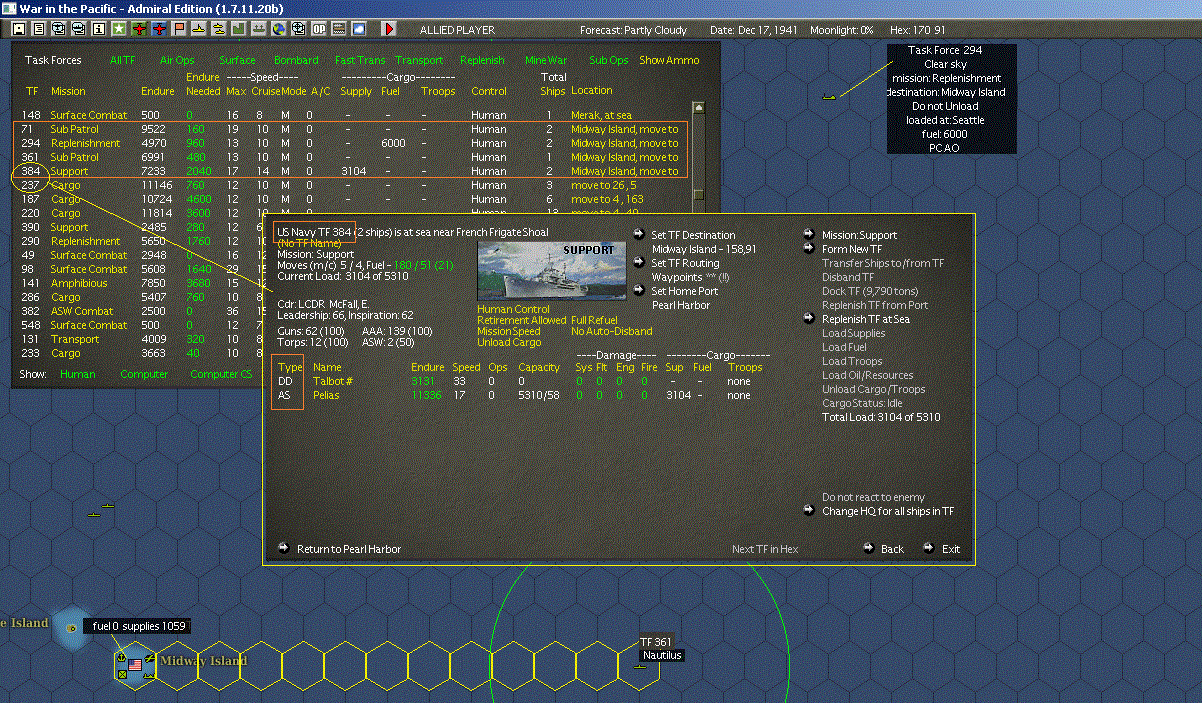Filter list by Bombard

[x=295, y=60]
